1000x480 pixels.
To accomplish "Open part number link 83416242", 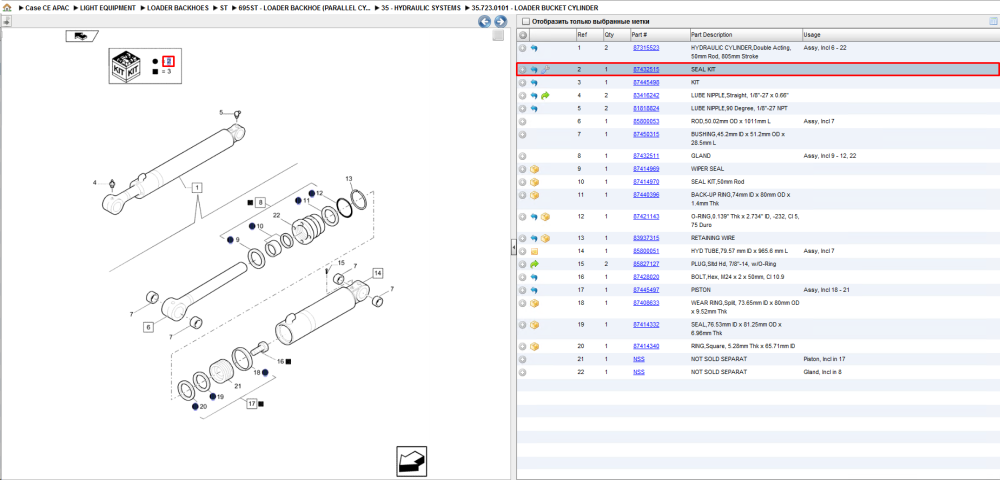I will (x=645, y=96).
